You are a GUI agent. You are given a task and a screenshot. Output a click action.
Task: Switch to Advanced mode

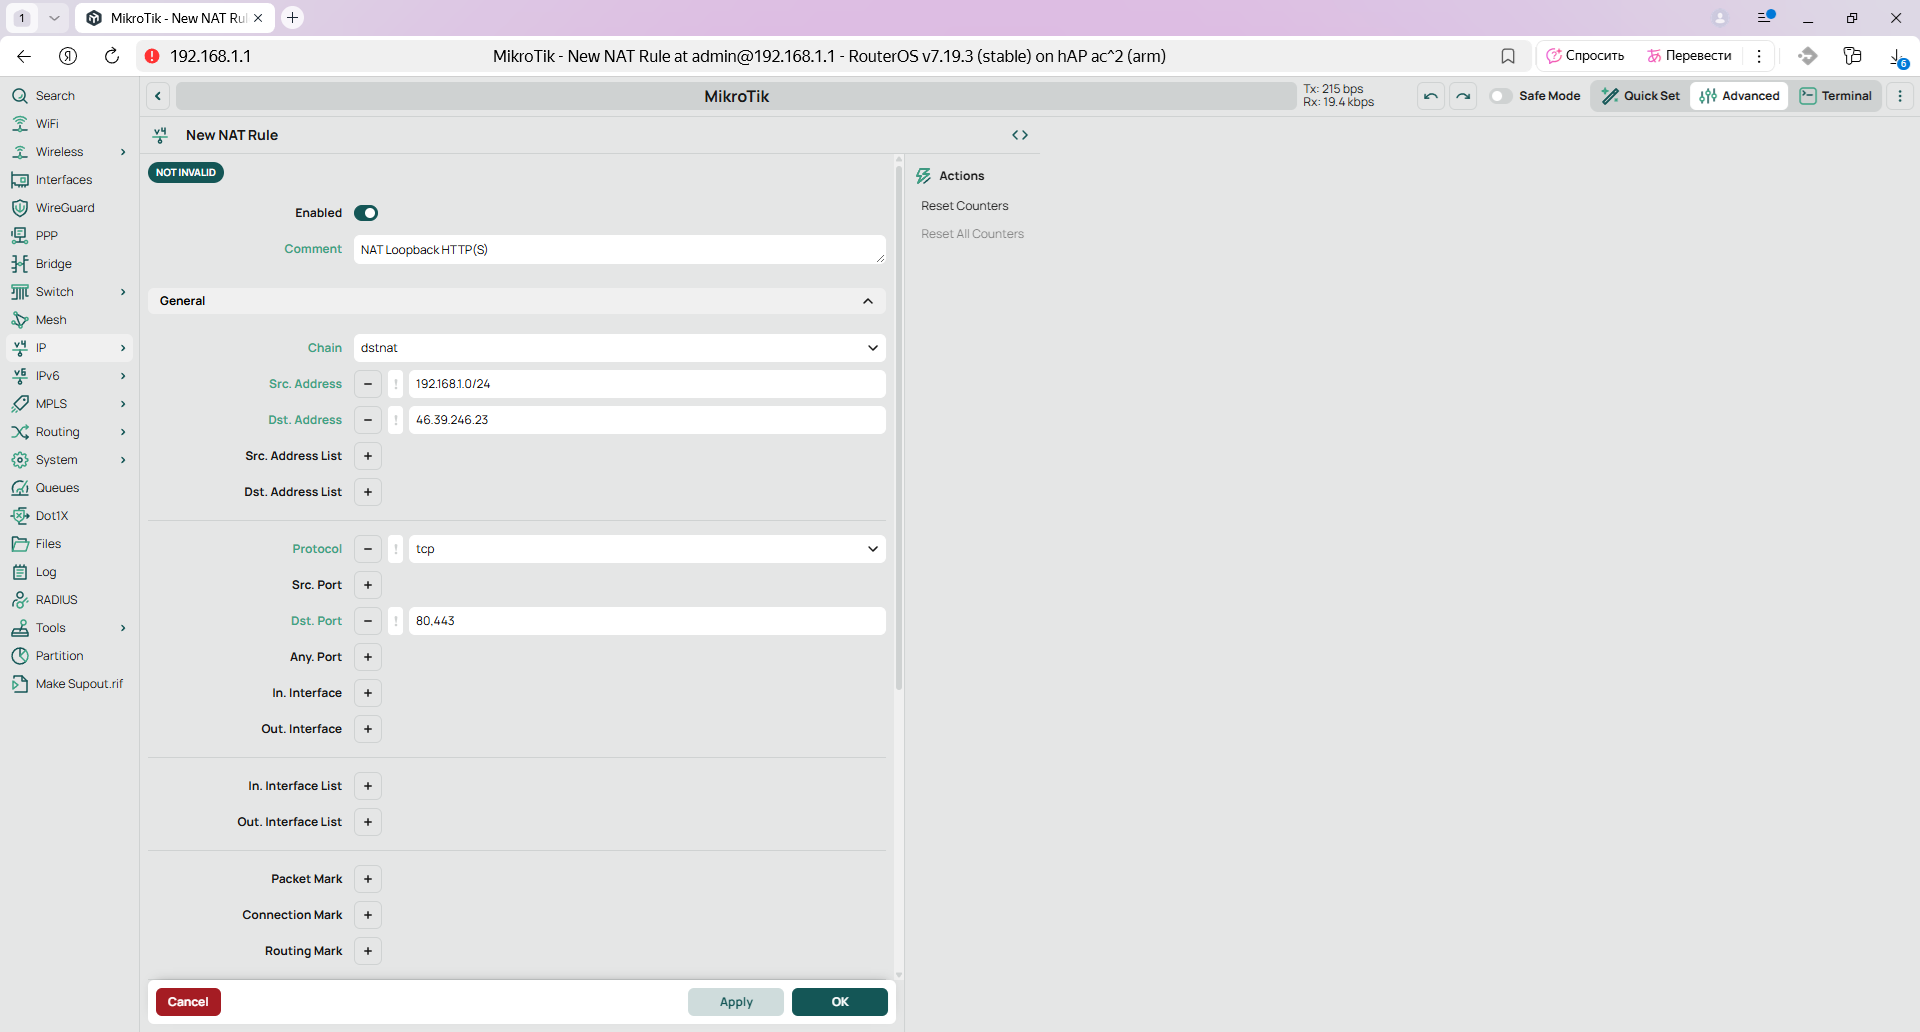tap(1739, 96)
